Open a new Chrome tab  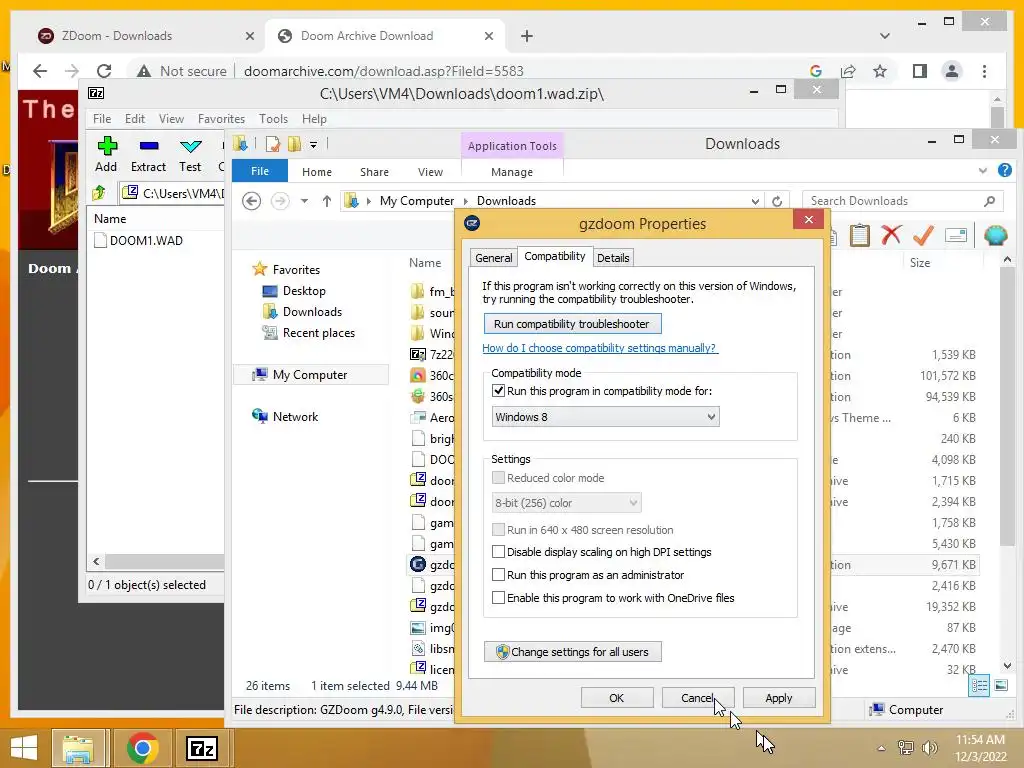click(527, 36)
